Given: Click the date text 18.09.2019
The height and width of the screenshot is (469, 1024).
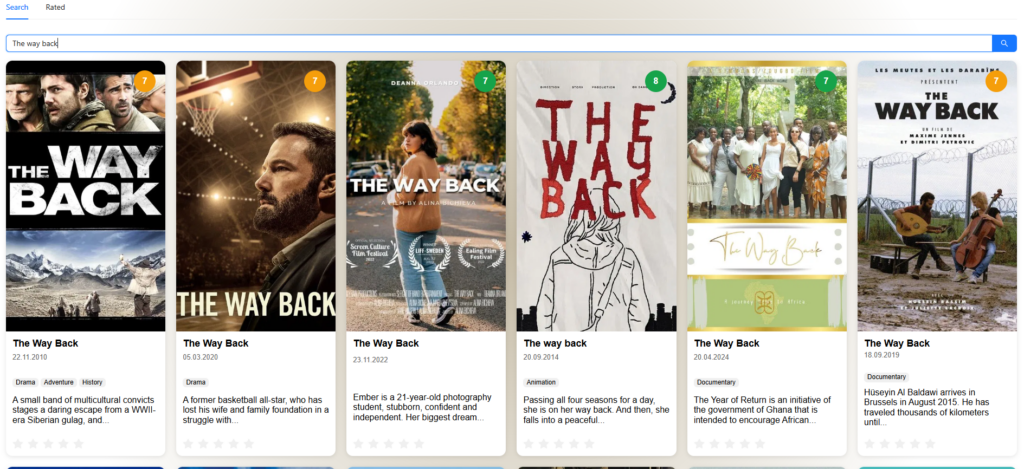Looking at the screenshot, I should [x=882, y=354].
